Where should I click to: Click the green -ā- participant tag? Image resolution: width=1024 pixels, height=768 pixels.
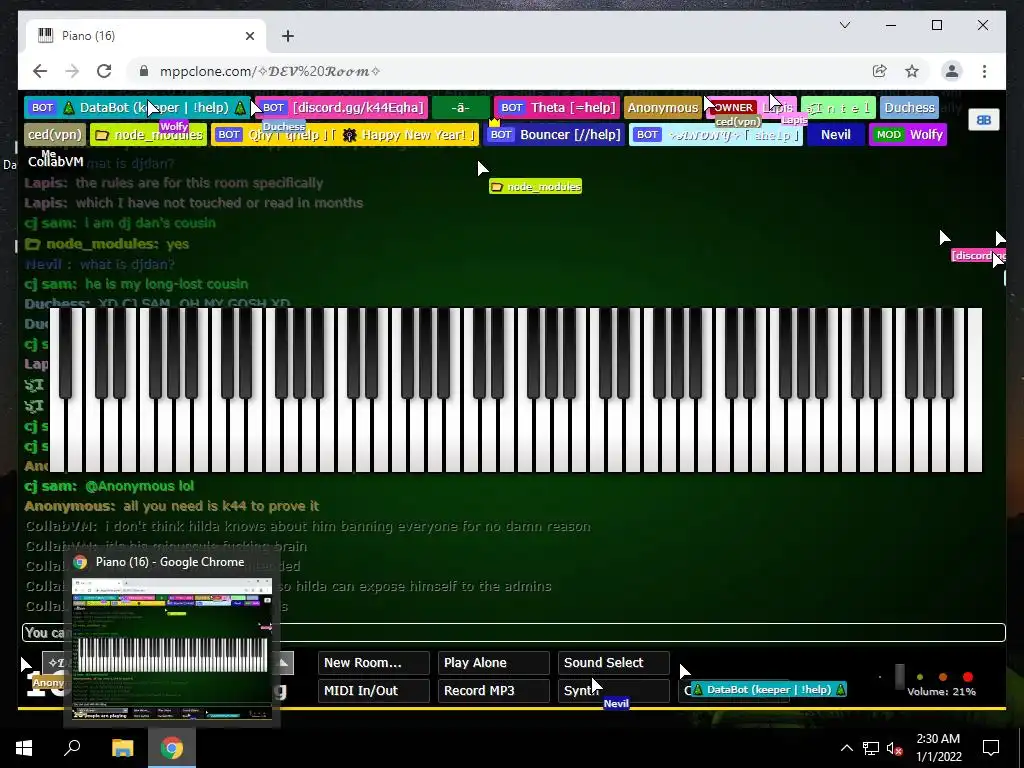coord(460,108)
